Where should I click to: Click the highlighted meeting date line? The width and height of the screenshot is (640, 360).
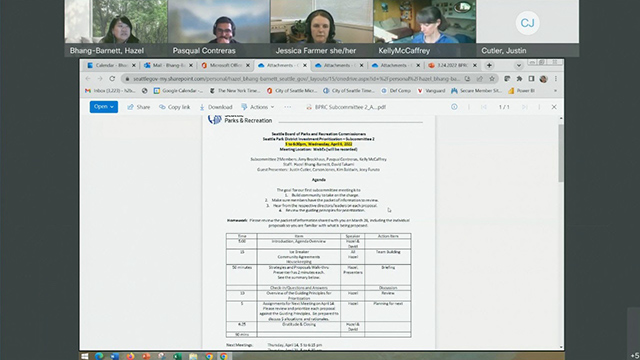click(319, 144)
